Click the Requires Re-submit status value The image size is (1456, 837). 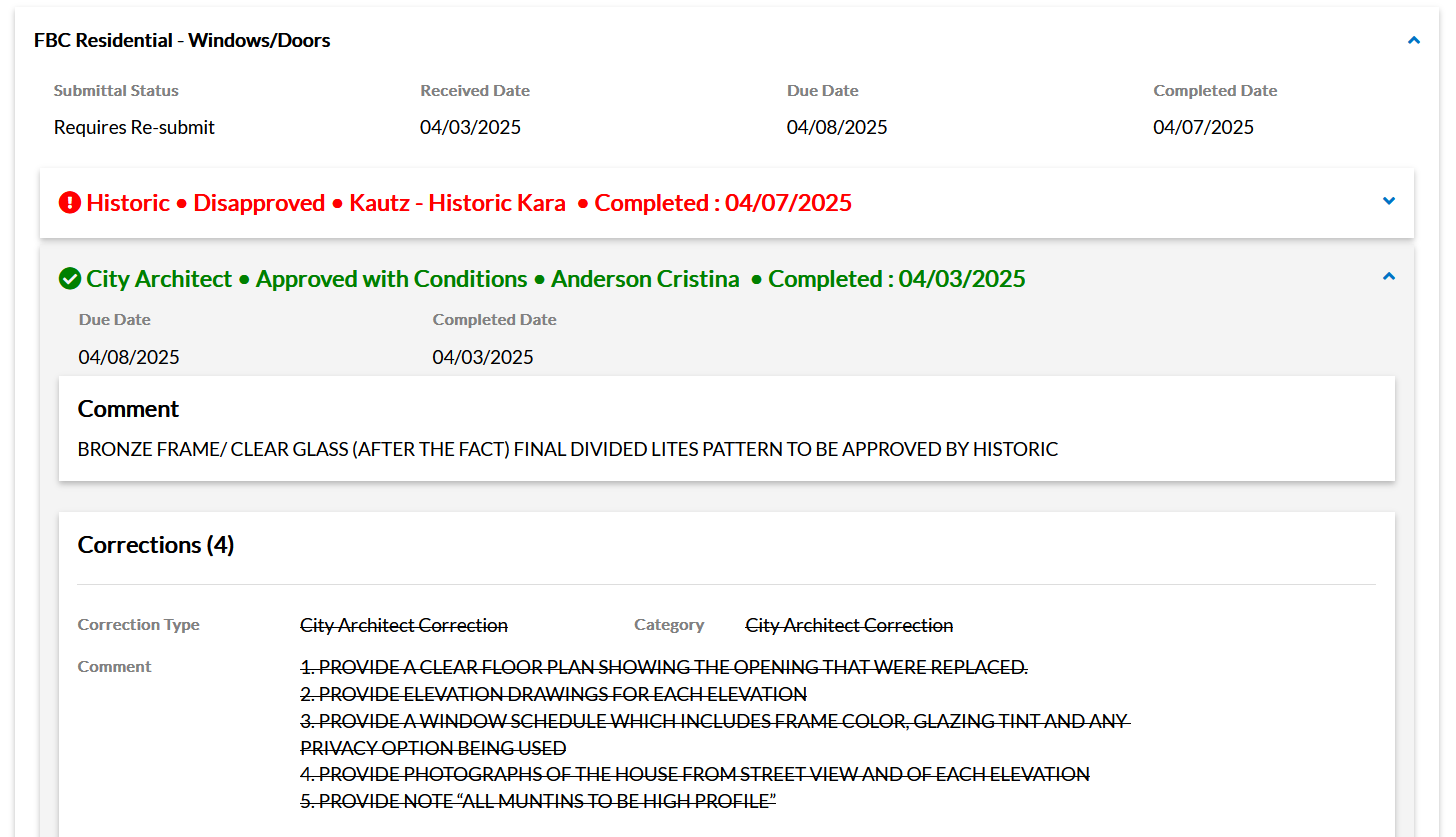click(x=134, y=128)
